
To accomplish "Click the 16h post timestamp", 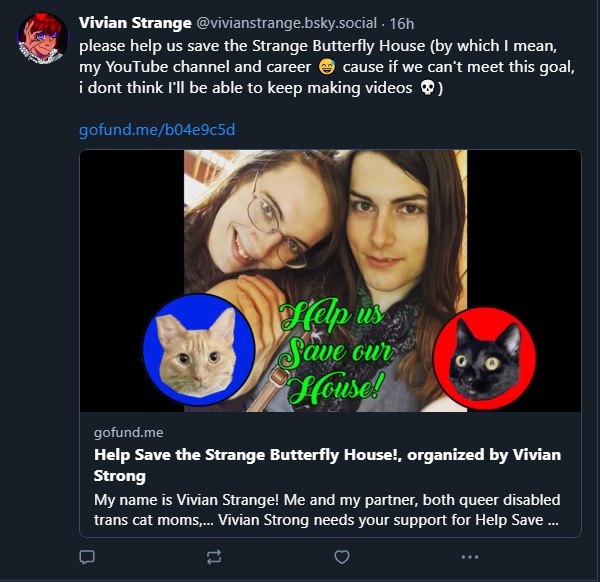I will [x=401, y=23].
